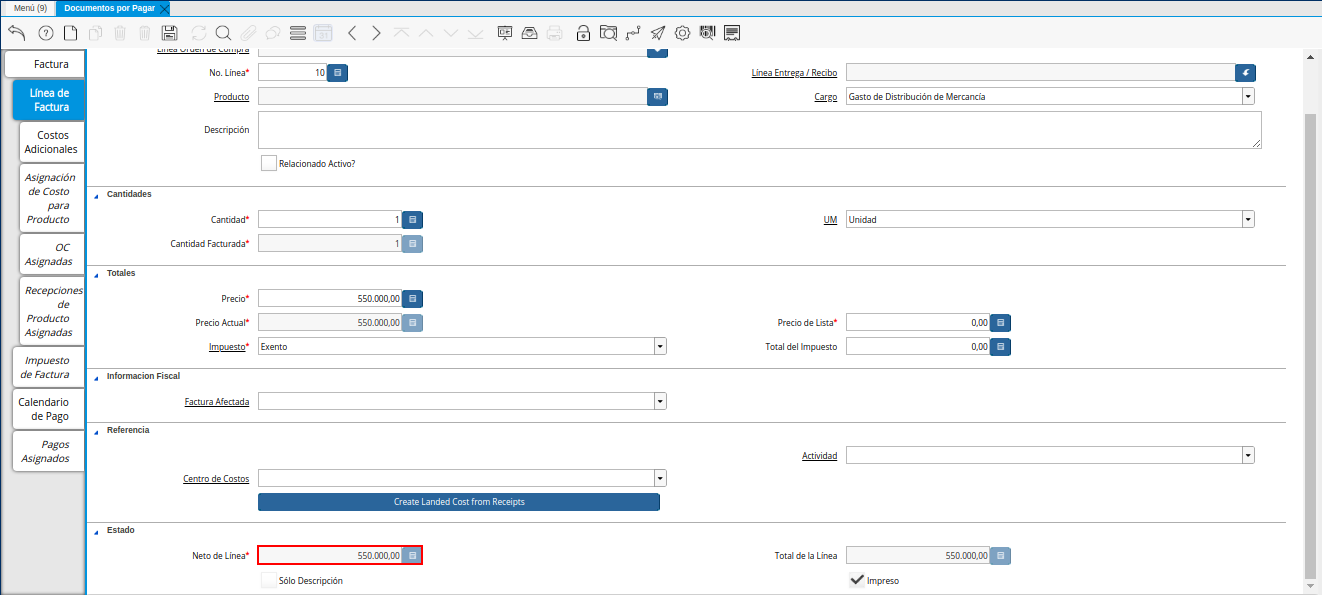Enable the Relacionado Activo checkbox
The width and height of the screenshot is (1322, 595).
coord(268,163)
